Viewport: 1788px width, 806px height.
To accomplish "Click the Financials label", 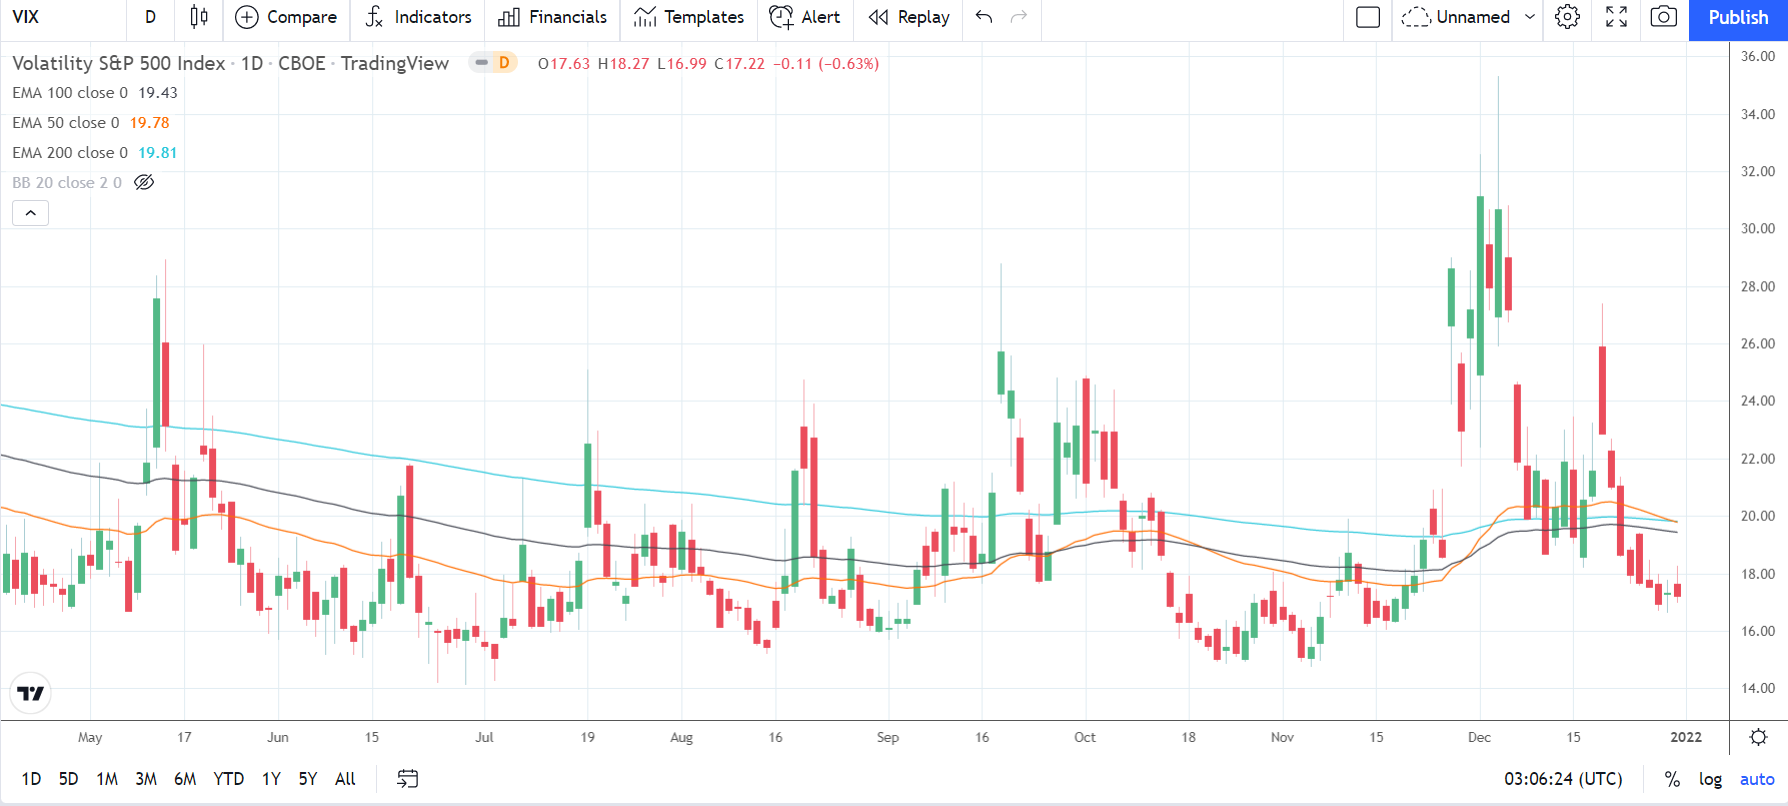I will (x=568, y=17).
